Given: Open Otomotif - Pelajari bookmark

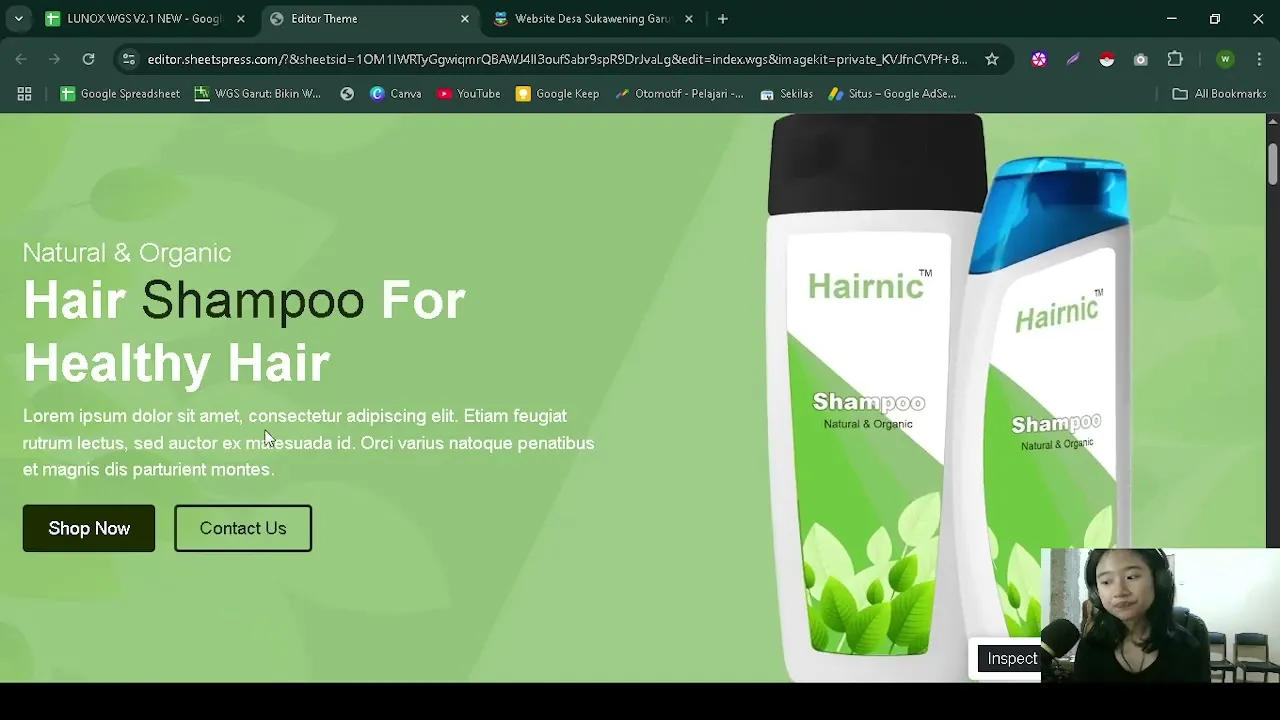Looking at the screenshot, I should coord(680,93).
